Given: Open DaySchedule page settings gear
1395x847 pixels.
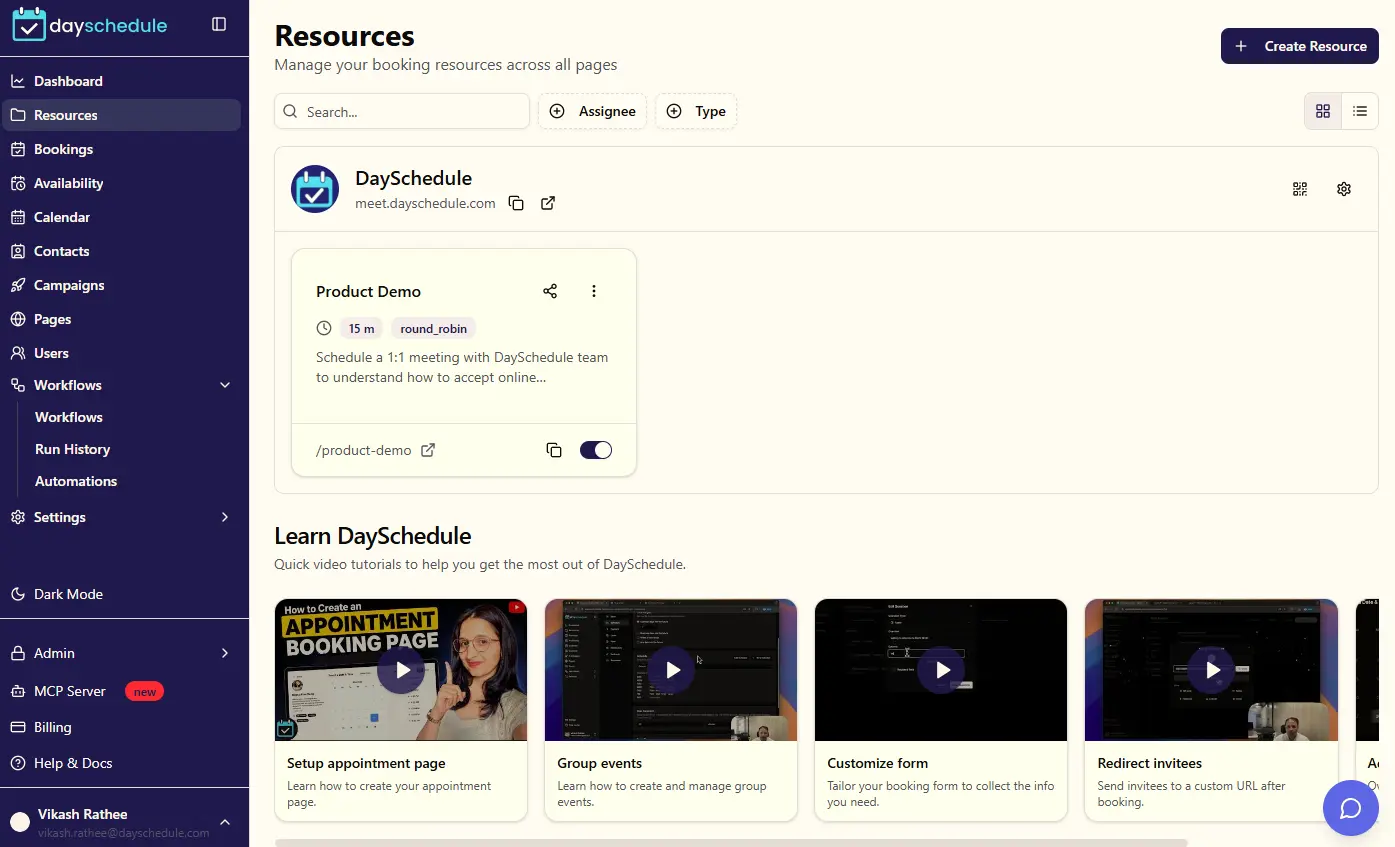Looking at the screenshot, I should click(x=1344, y=189).
